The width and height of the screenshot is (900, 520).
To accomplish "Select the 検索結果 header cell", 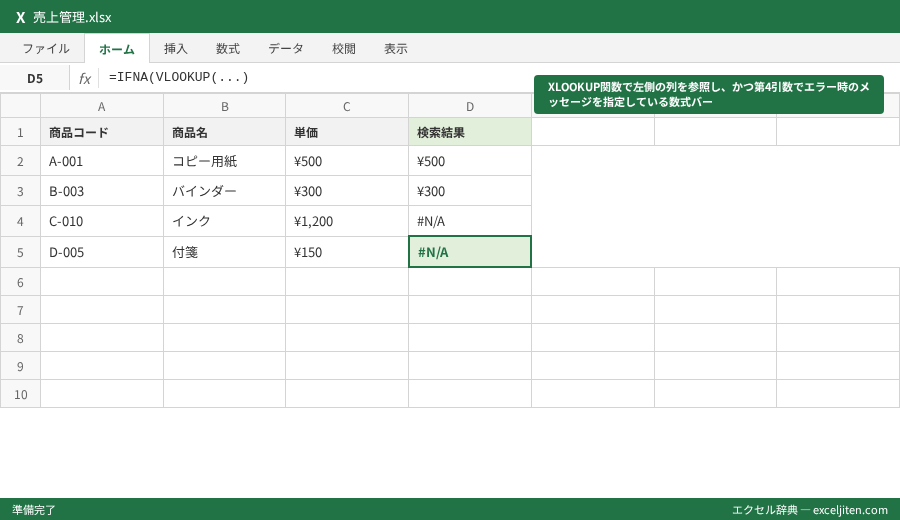I will pyautogui.click(x=470, y=132).
